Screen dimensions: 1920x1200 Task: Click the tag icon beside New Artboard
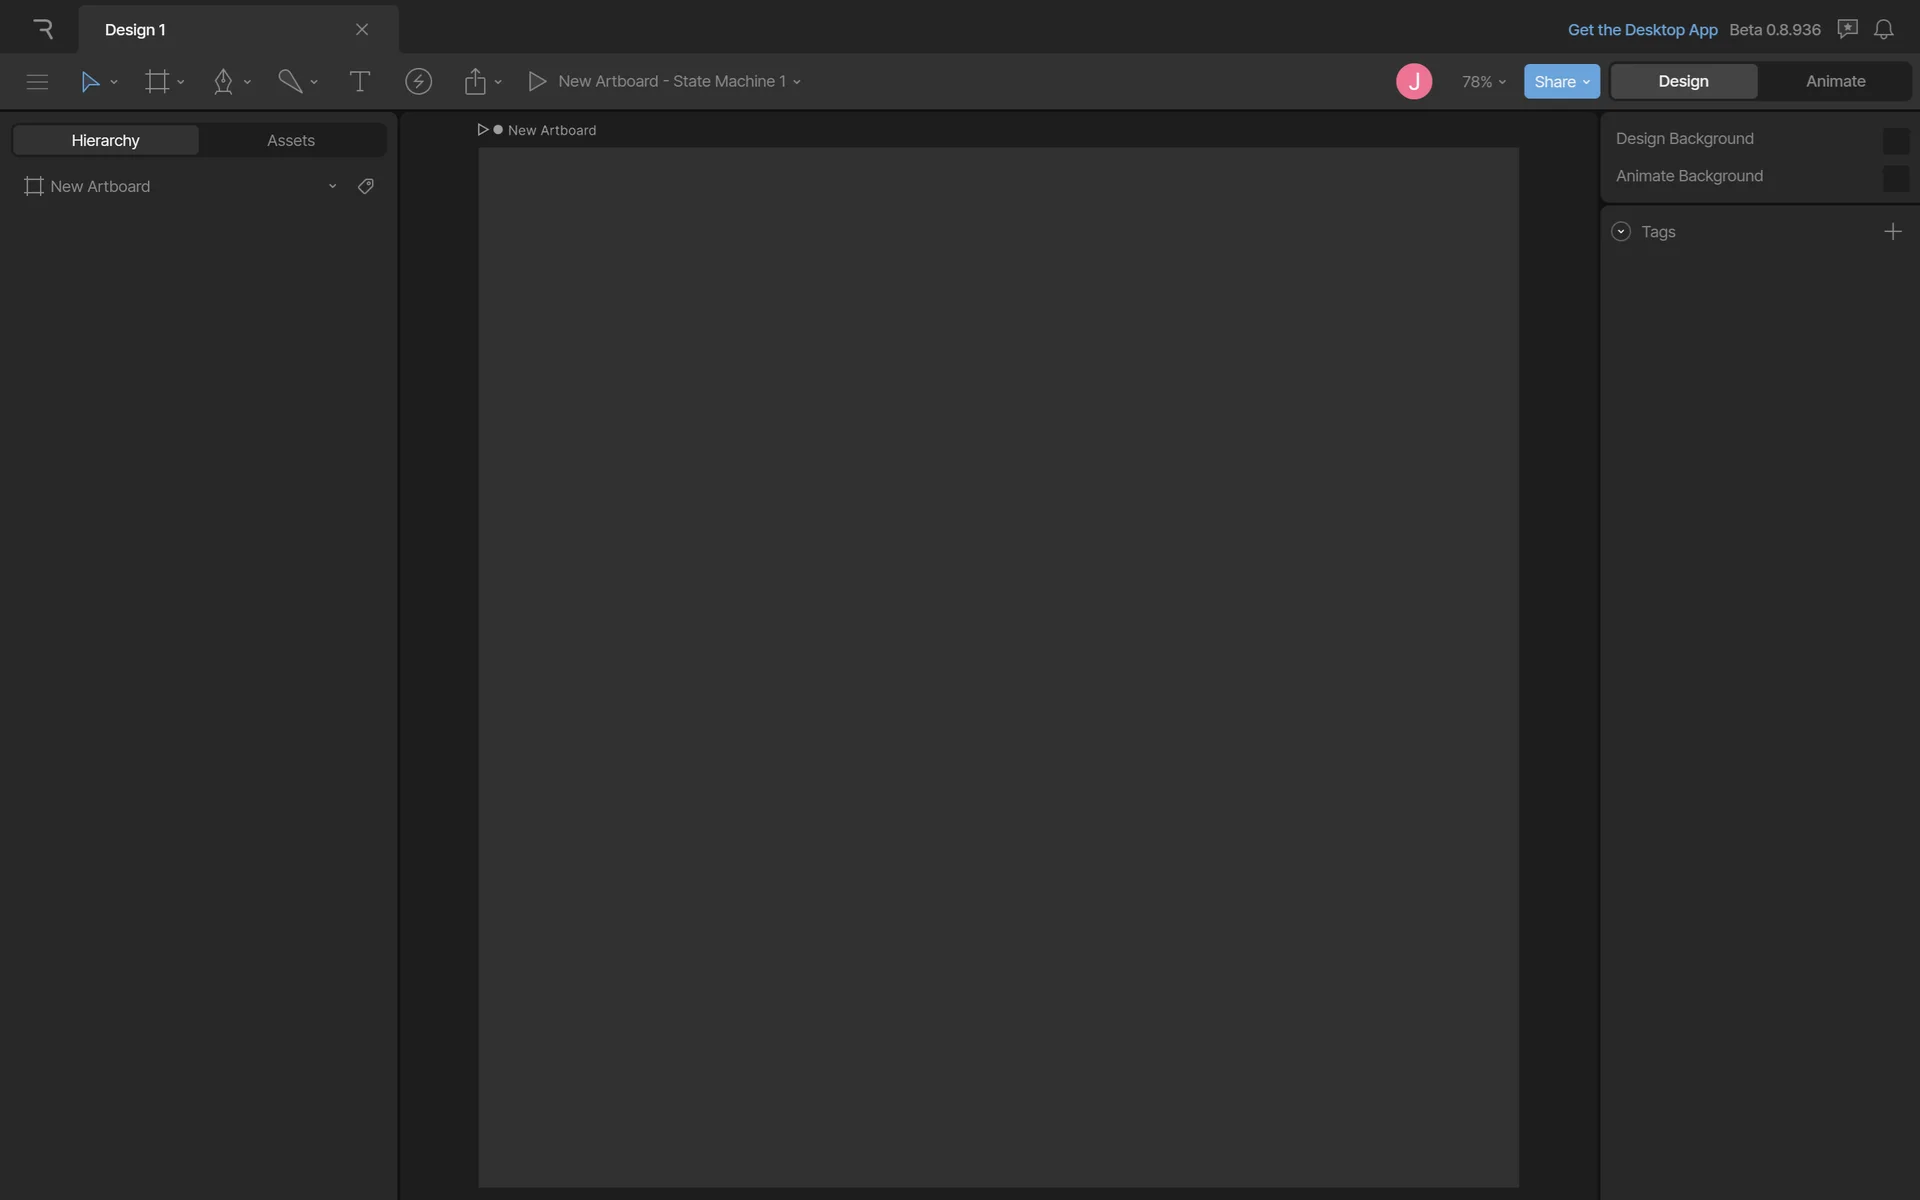(366, 187)
